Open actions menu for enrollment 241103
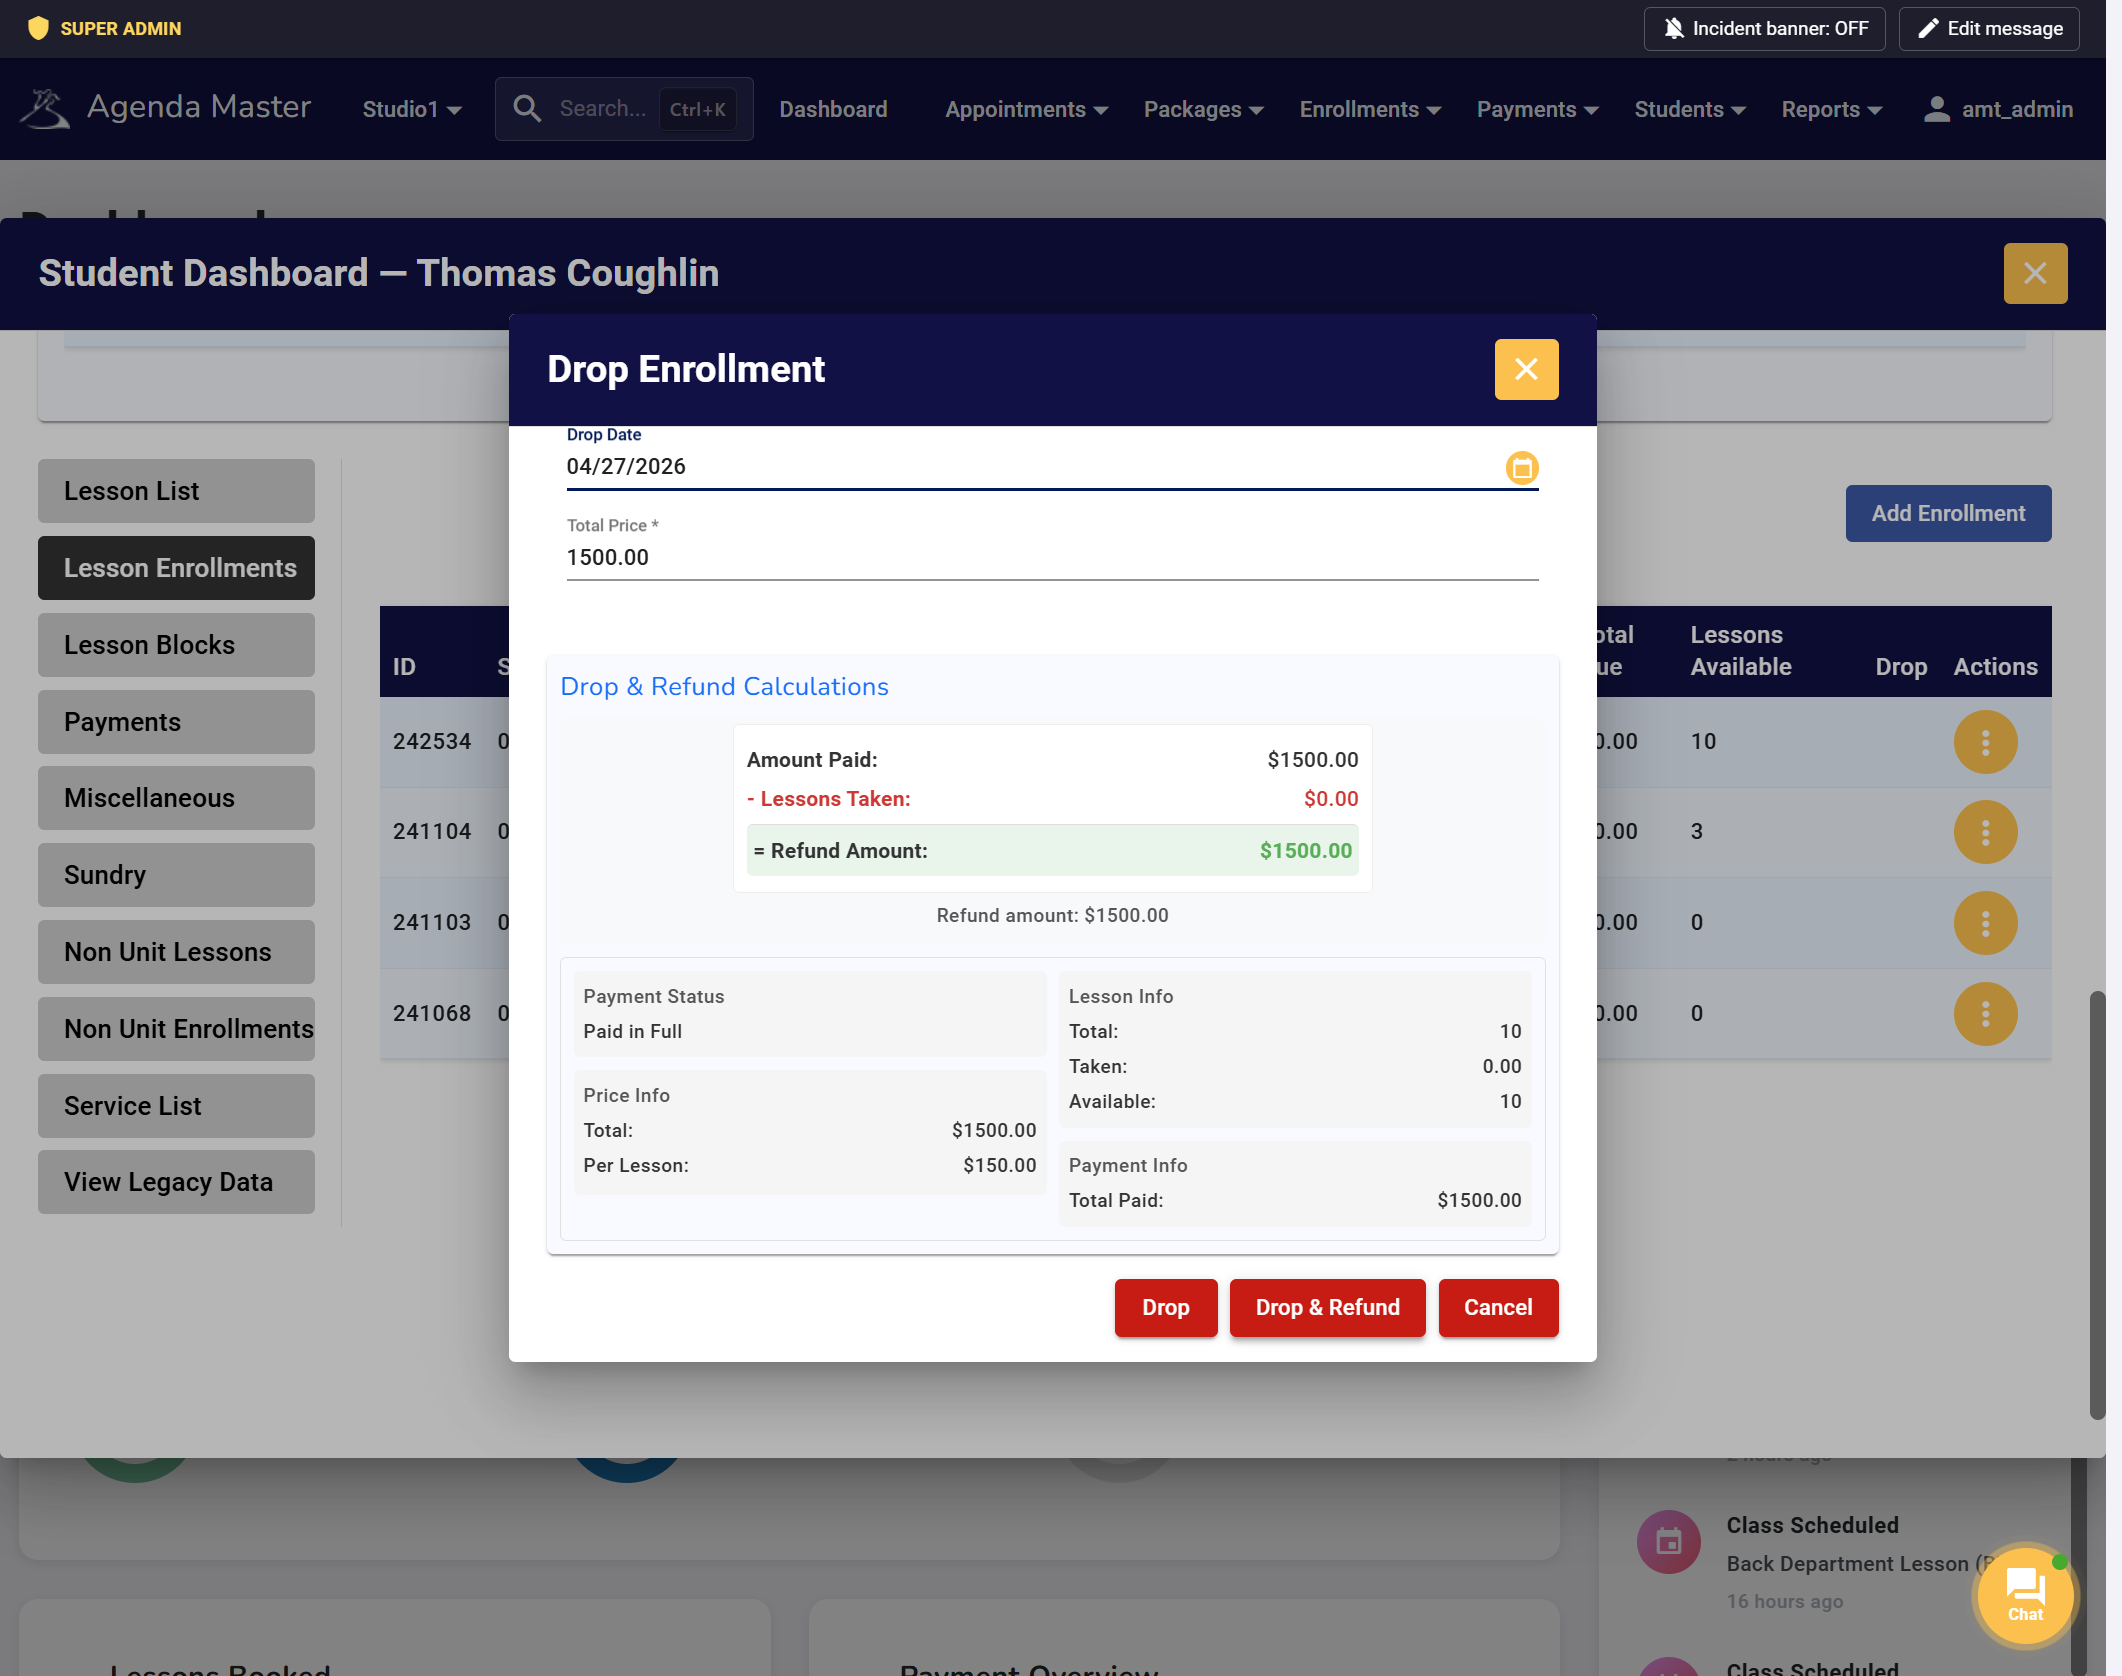Image resolution: width=2122 pixels, height=1676 pixels. point(1985,923)
